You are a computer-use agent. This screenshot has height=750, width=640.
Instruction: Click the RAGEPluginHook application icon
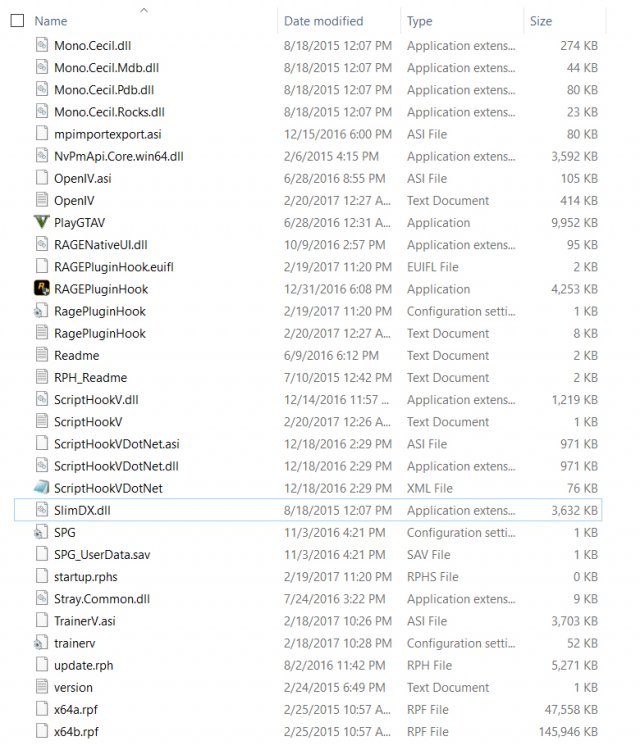(42, 288)
